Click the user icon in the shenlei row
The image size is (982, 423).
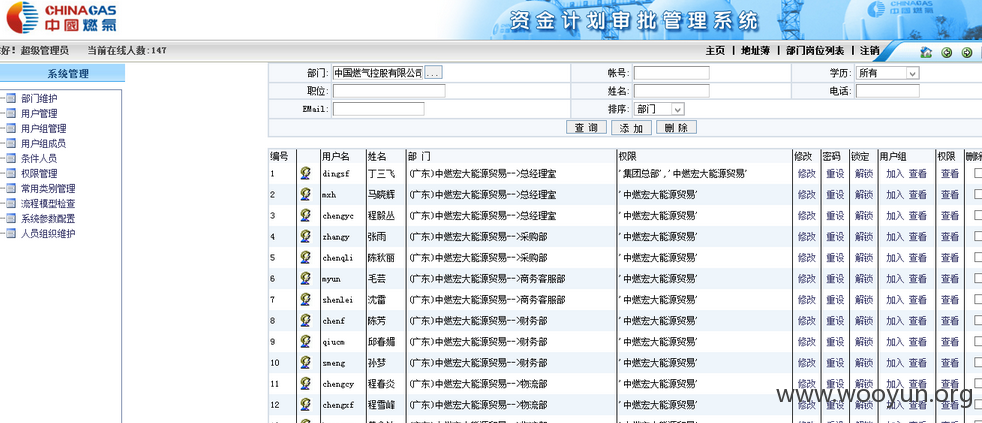[x=305, y=300]
